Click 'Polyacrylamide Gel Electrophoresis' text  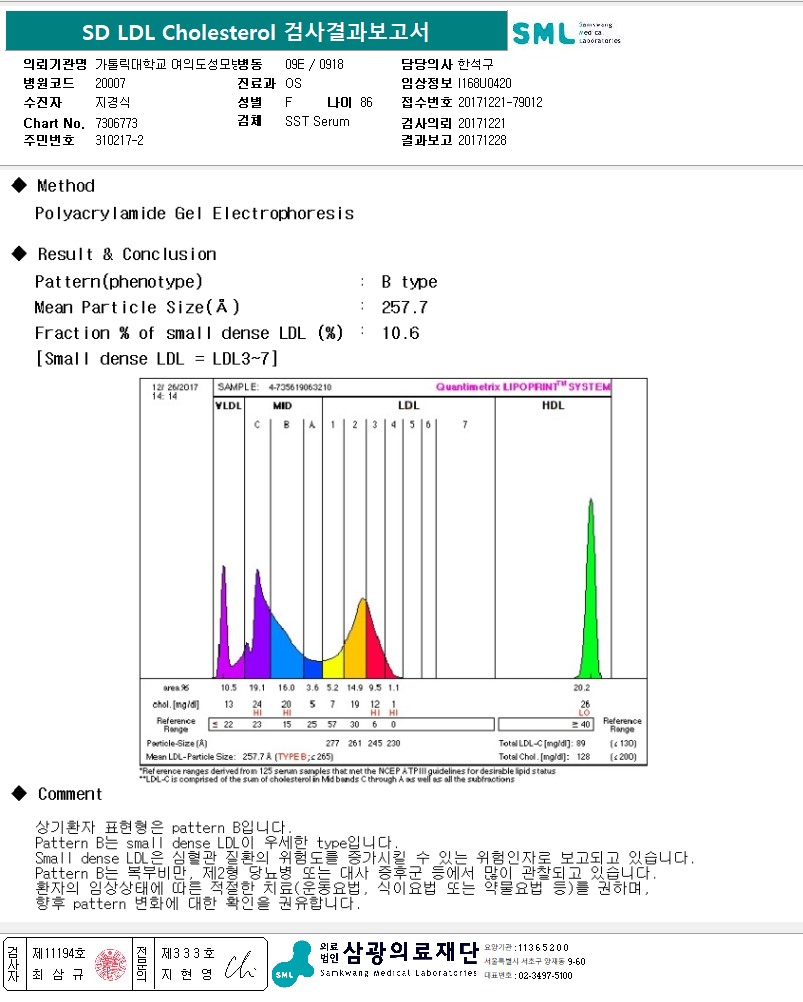(x=194, y=213)
